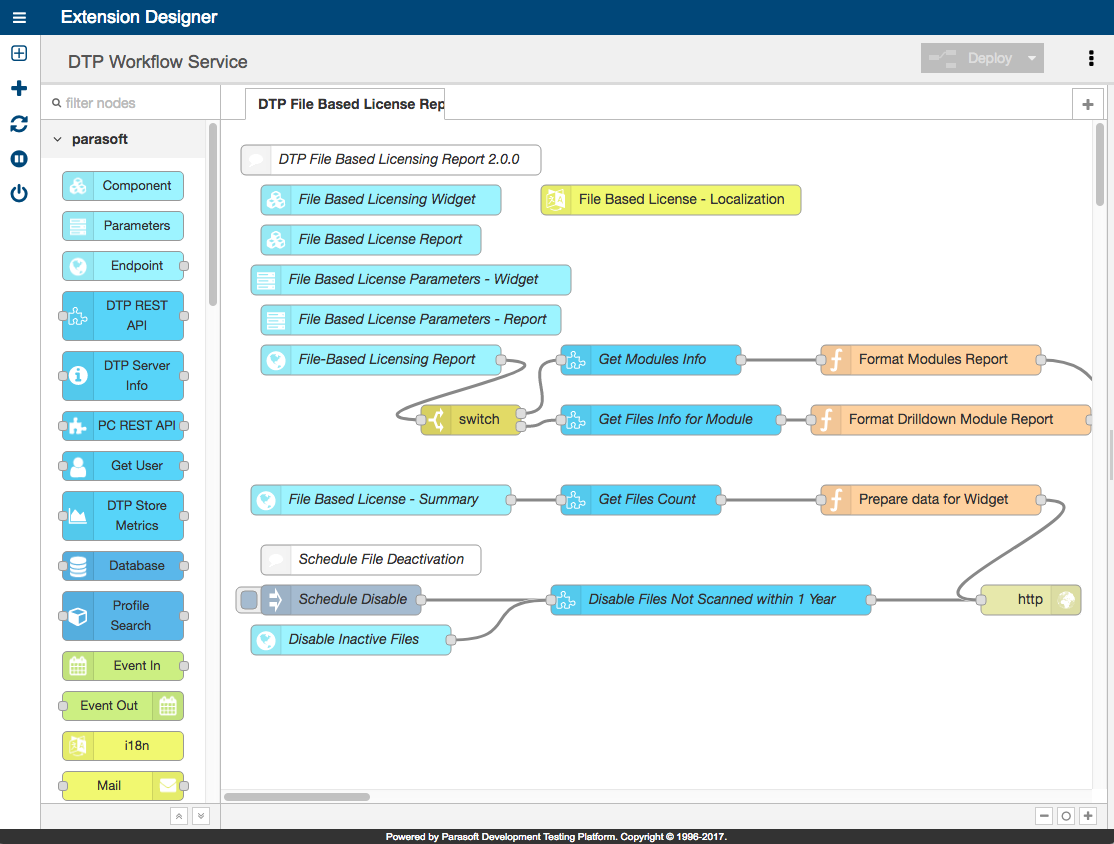
Task: Select the File Based License - Summary node
Action: pyautogui.click(x=381, y=499)
